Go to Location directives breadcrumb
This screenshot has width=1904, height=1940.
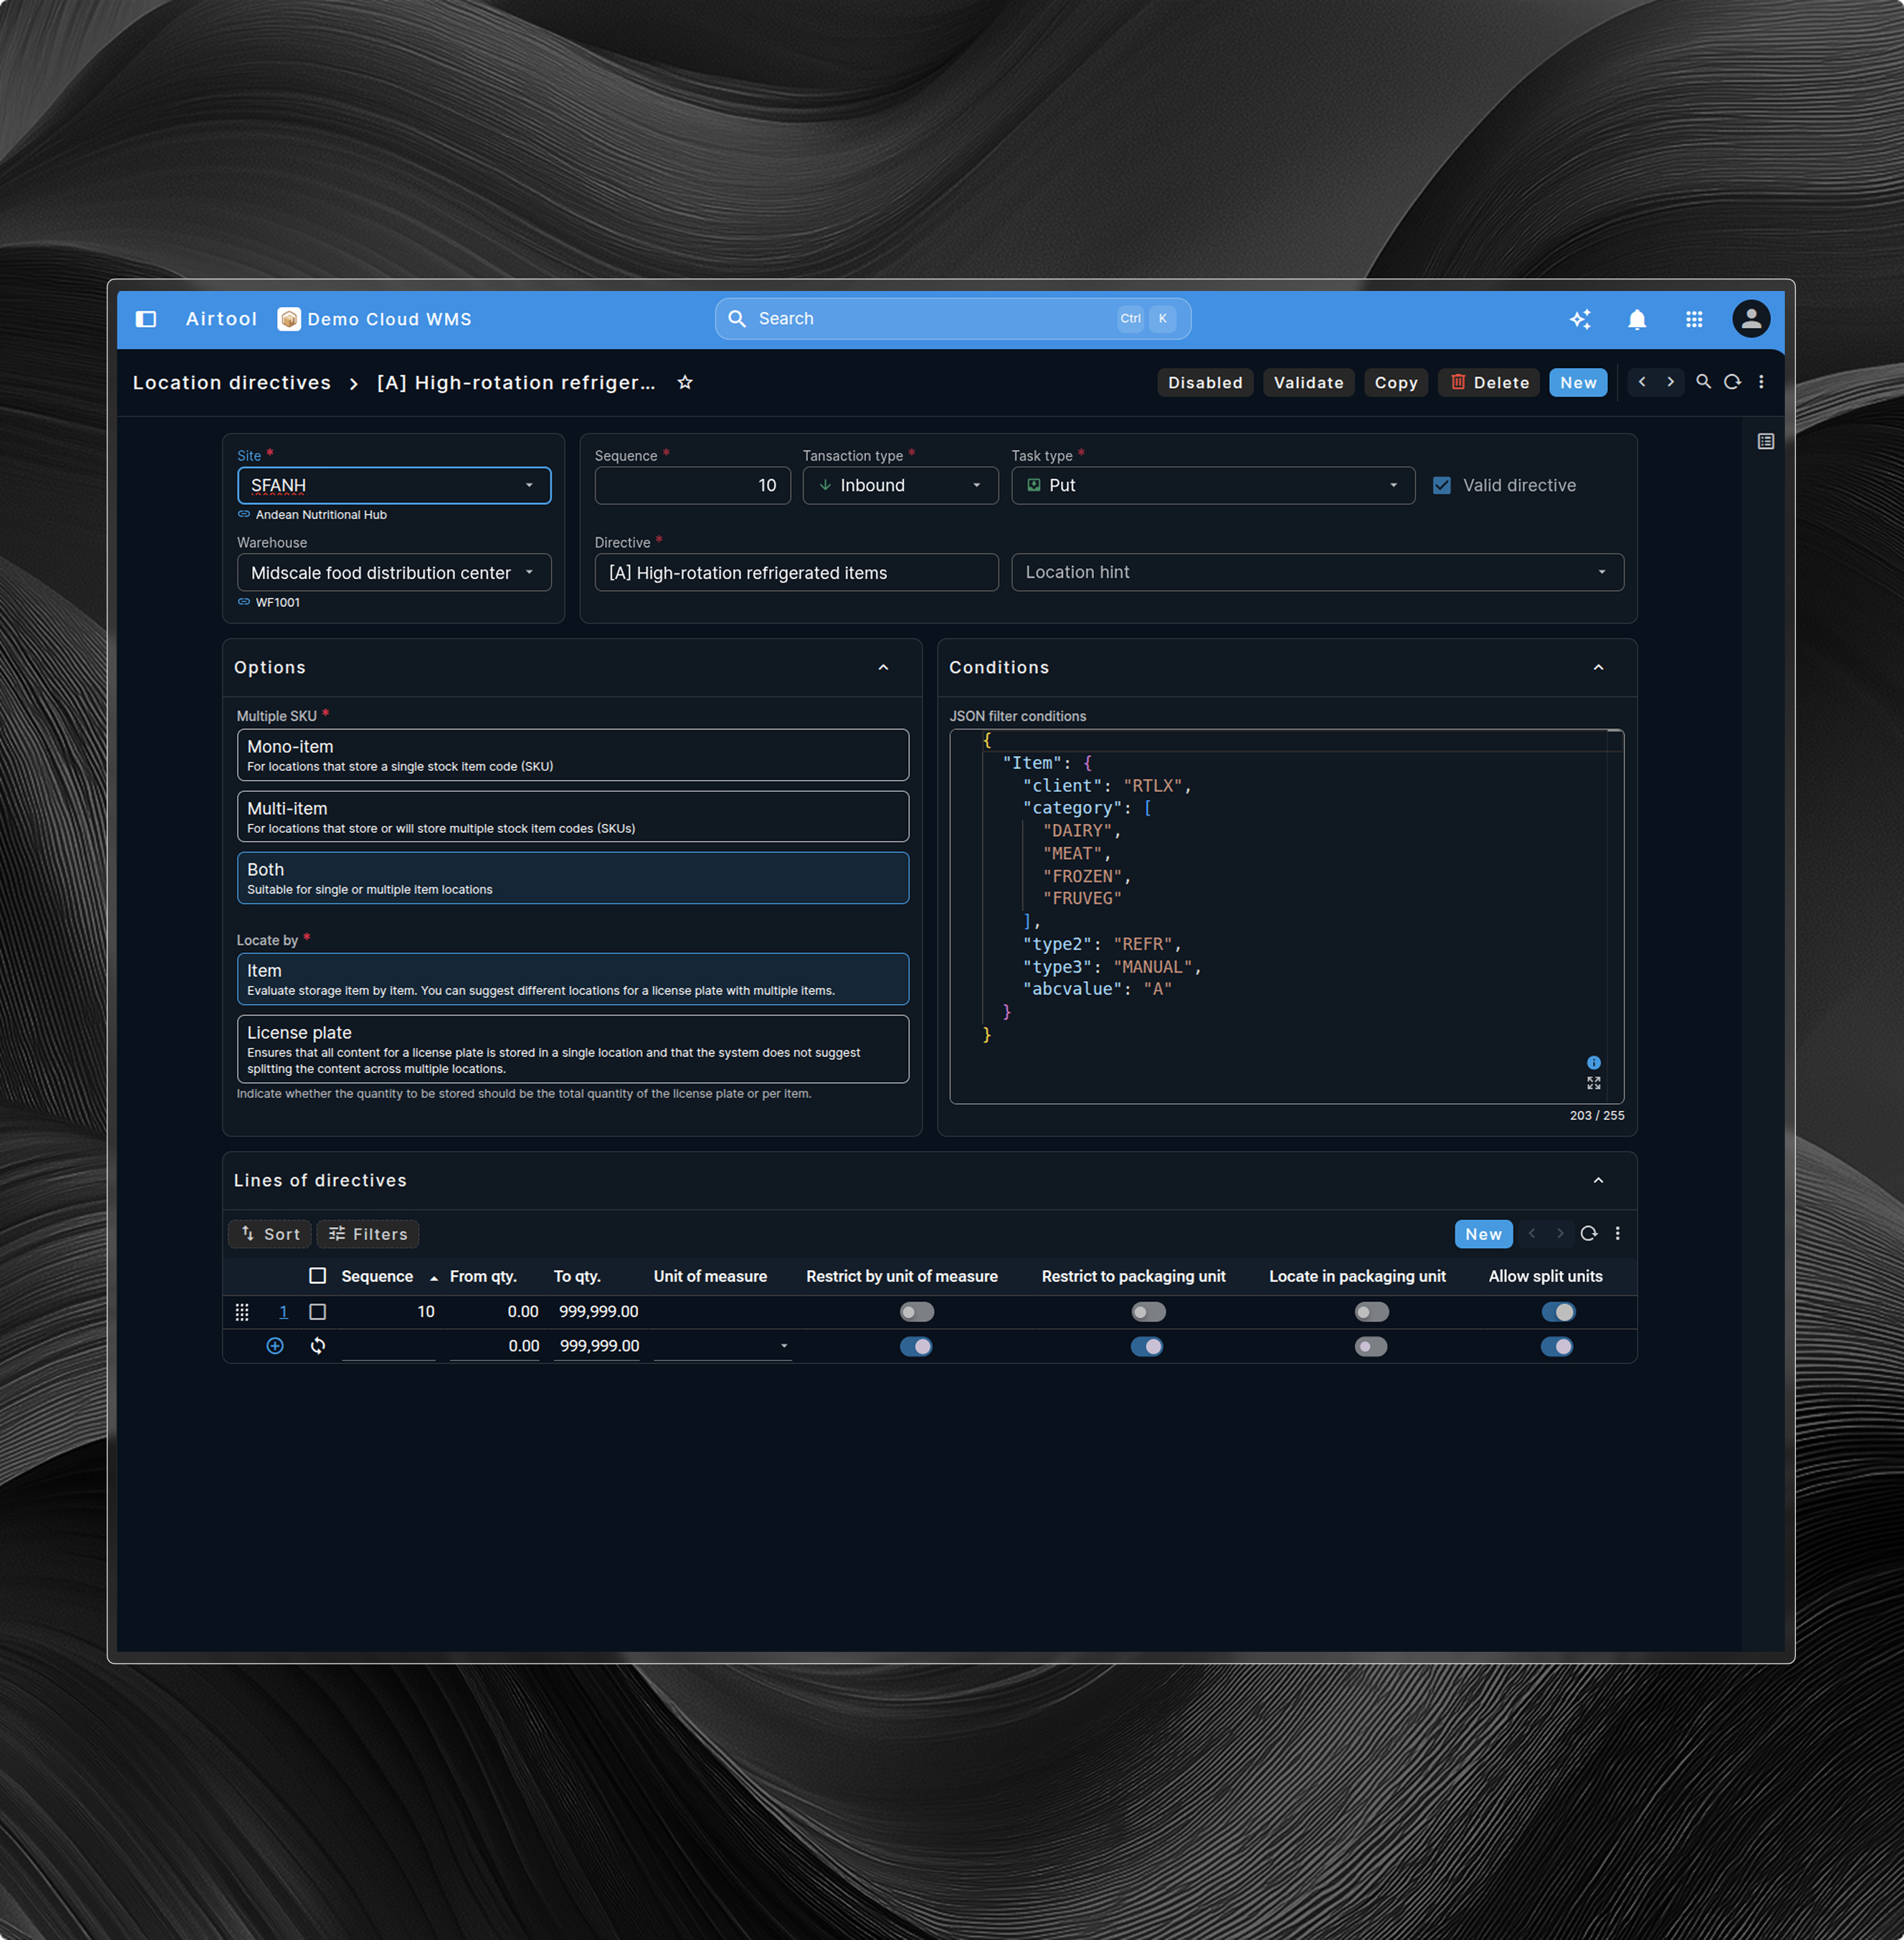[232, 383]
